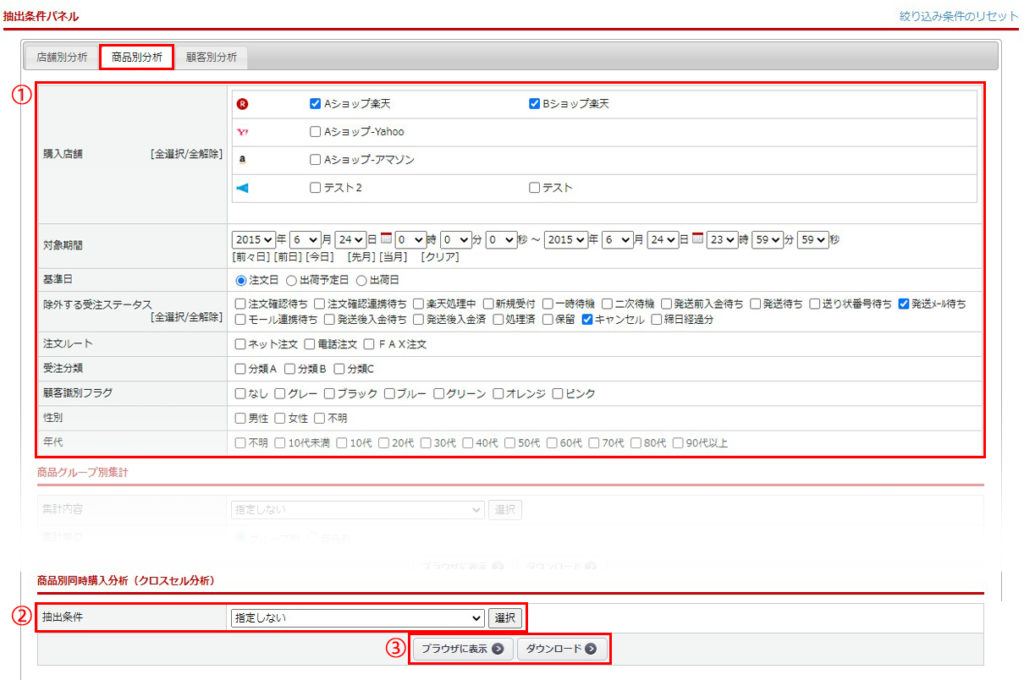Image resolution: width=1024 pixels, height=680 pixels.
Task: Click the Rakuten store logo icon
Action: [242, 104]
